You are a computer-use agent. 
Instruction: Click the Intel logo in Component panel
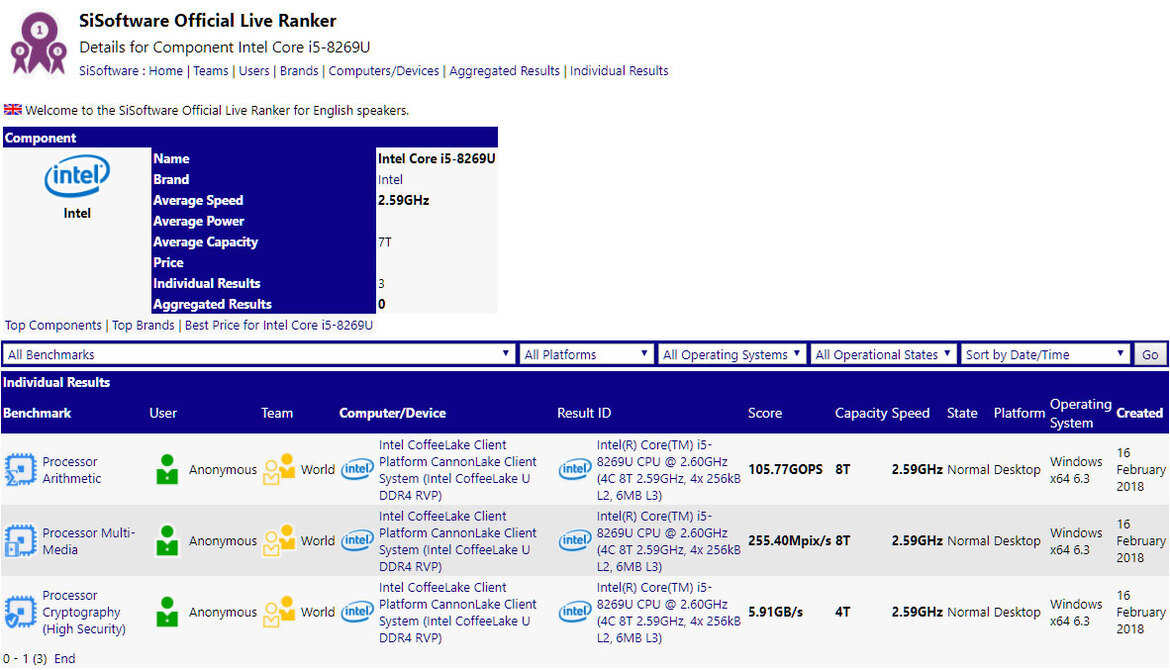coord(77,175)
